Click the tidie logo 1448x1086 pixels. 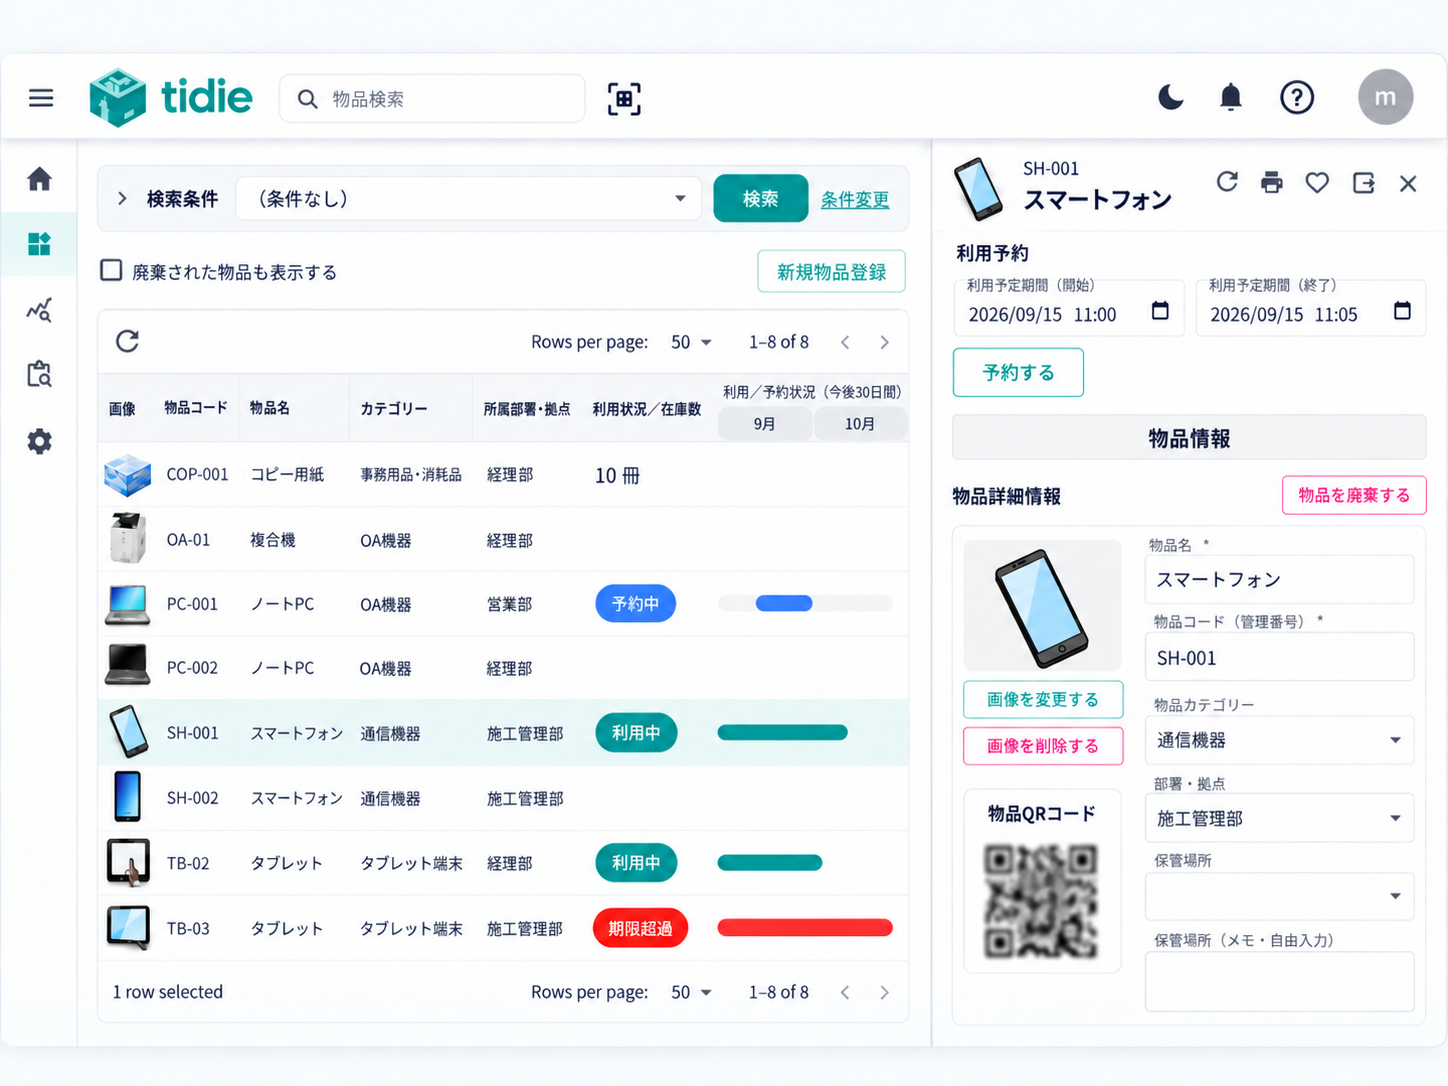170,98
